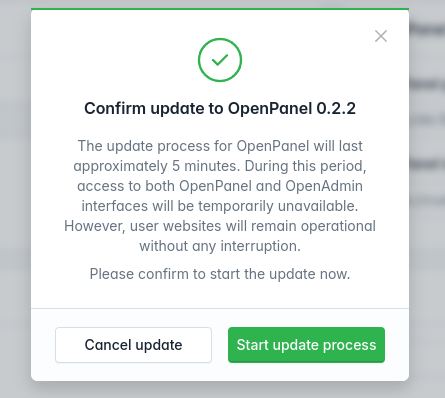Click the 'Confirm update to OpenPanel 0.2.2' heading
The height and width of the screenshot is (398, 445).
220,108
